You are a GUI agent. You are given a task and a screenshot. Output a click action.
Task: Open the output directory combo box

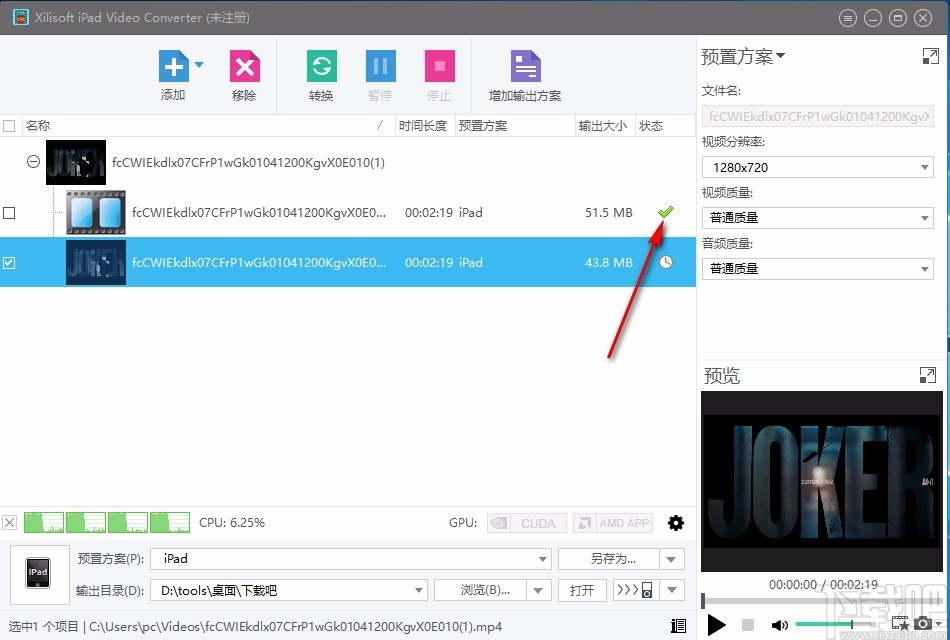(x=288, y=590)
